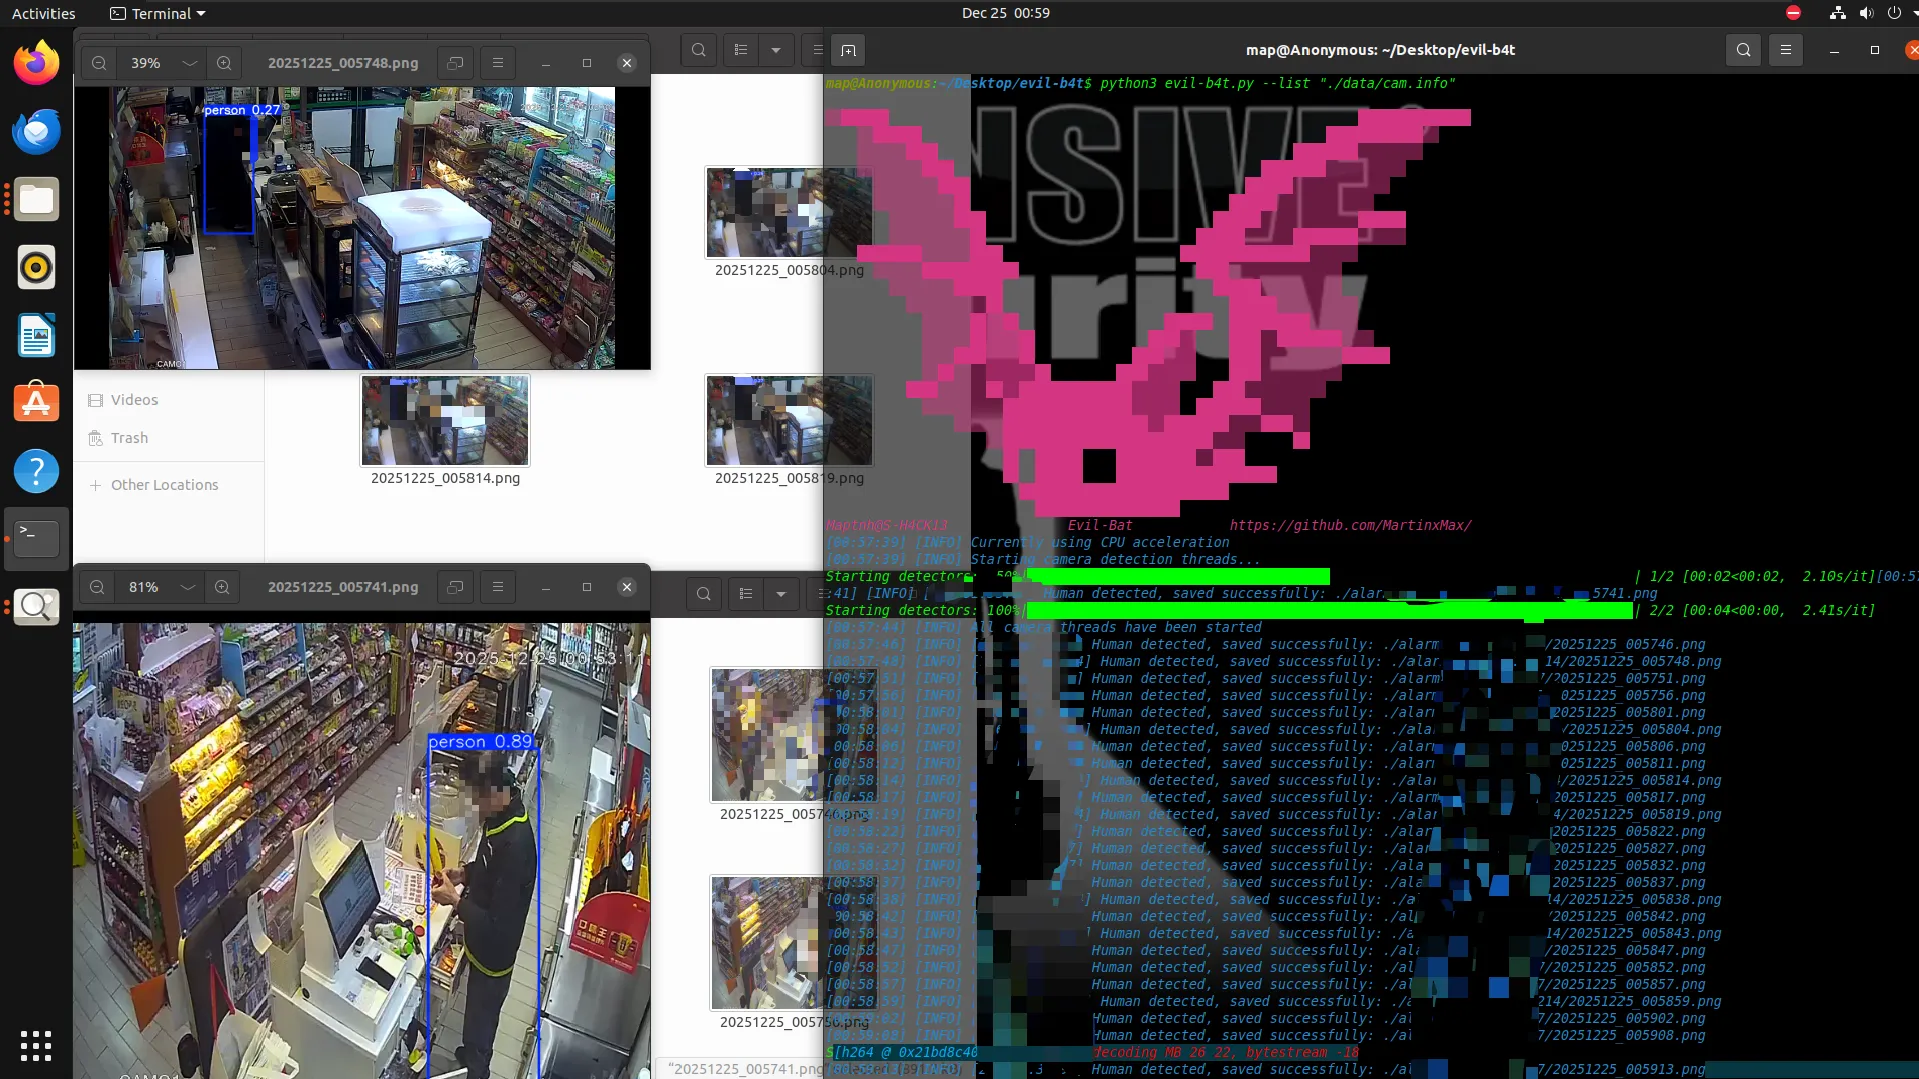Select the 20251225_005819.png file thumbnail

coord(789,420)
